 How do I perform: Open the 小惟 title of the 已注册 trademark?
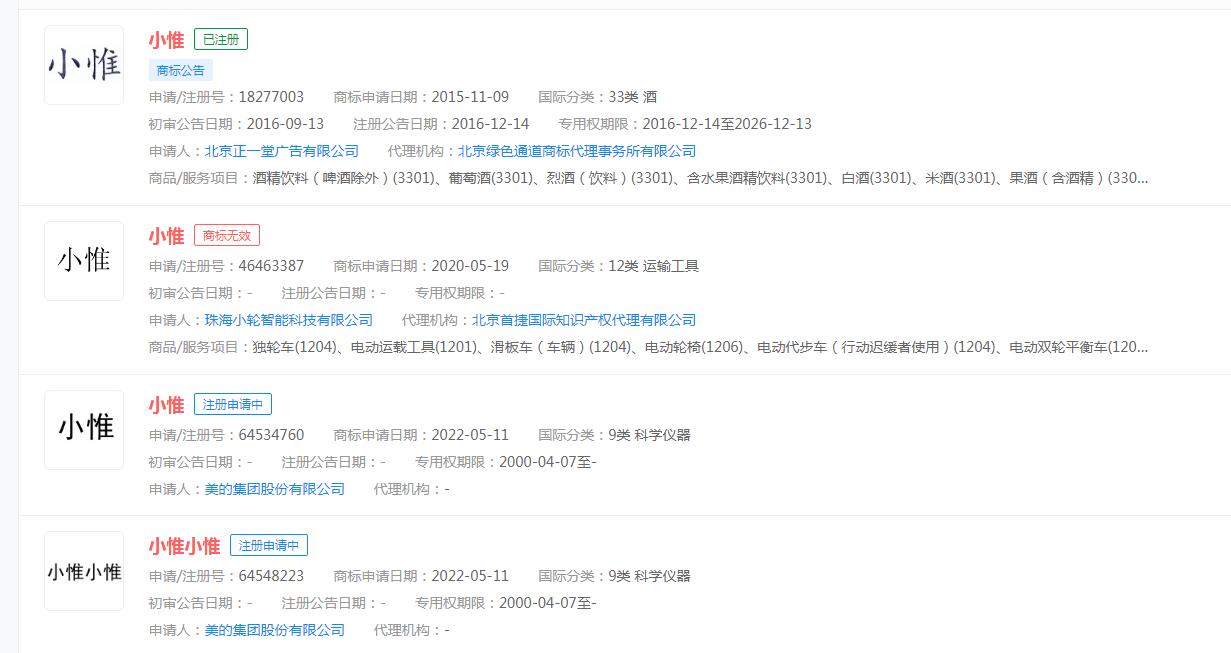(166, 40)
